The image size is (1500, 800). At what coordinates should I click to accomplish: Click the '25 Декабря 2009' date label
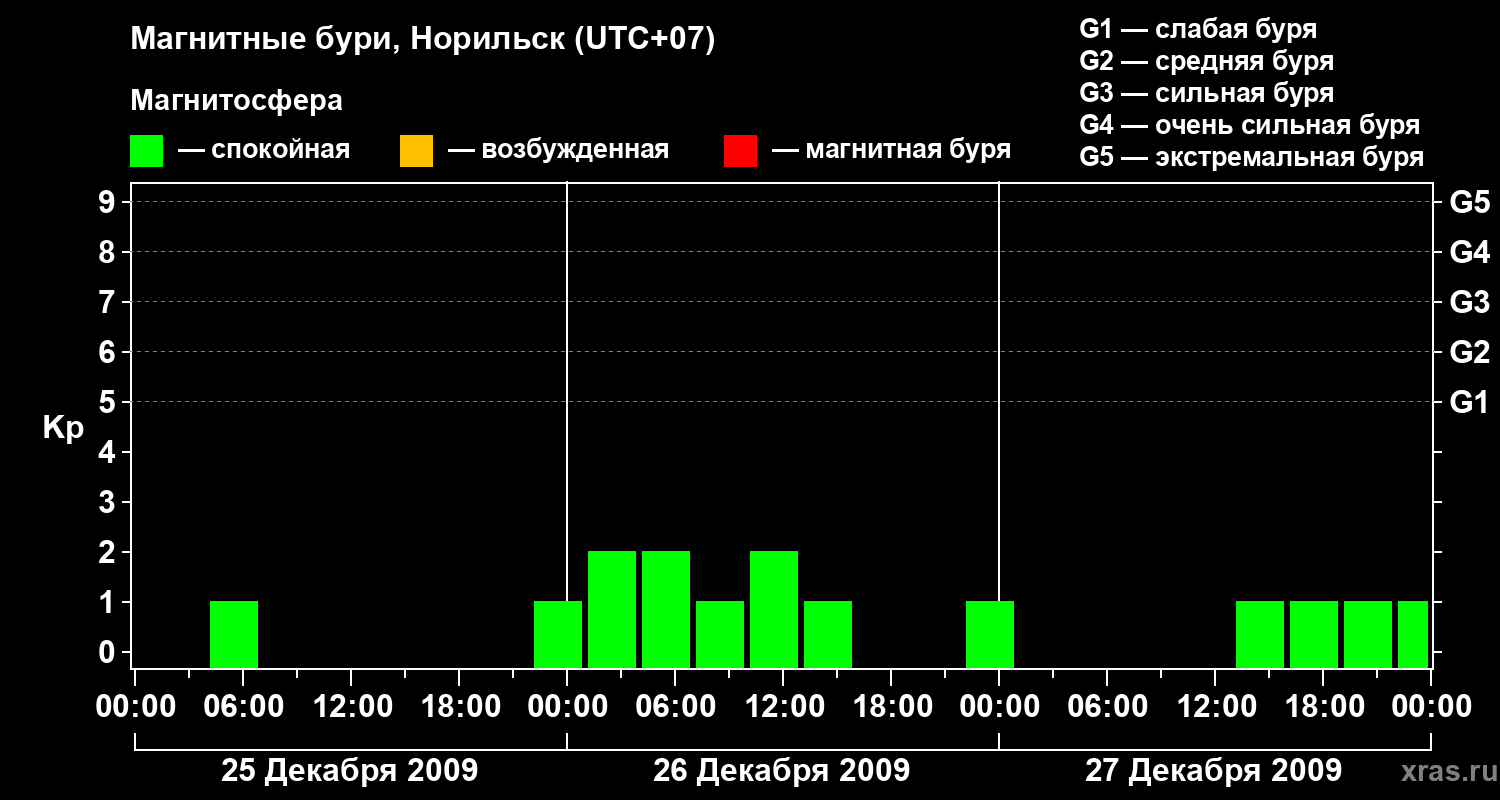tap(349, 771)
